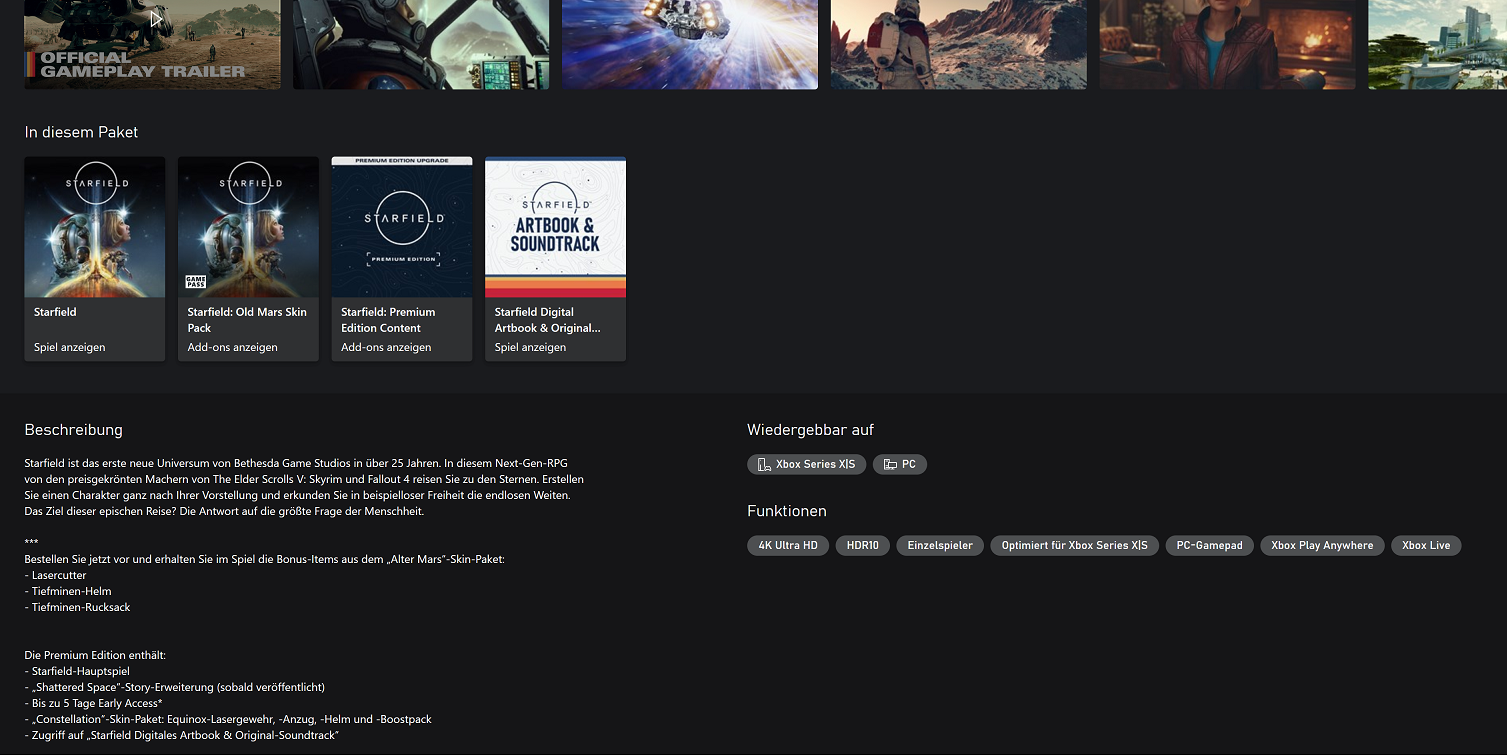The height and width of the screenshot is (755, 1507).
Task: Select the HDR10 feature tag
Action: click(863, 546)
